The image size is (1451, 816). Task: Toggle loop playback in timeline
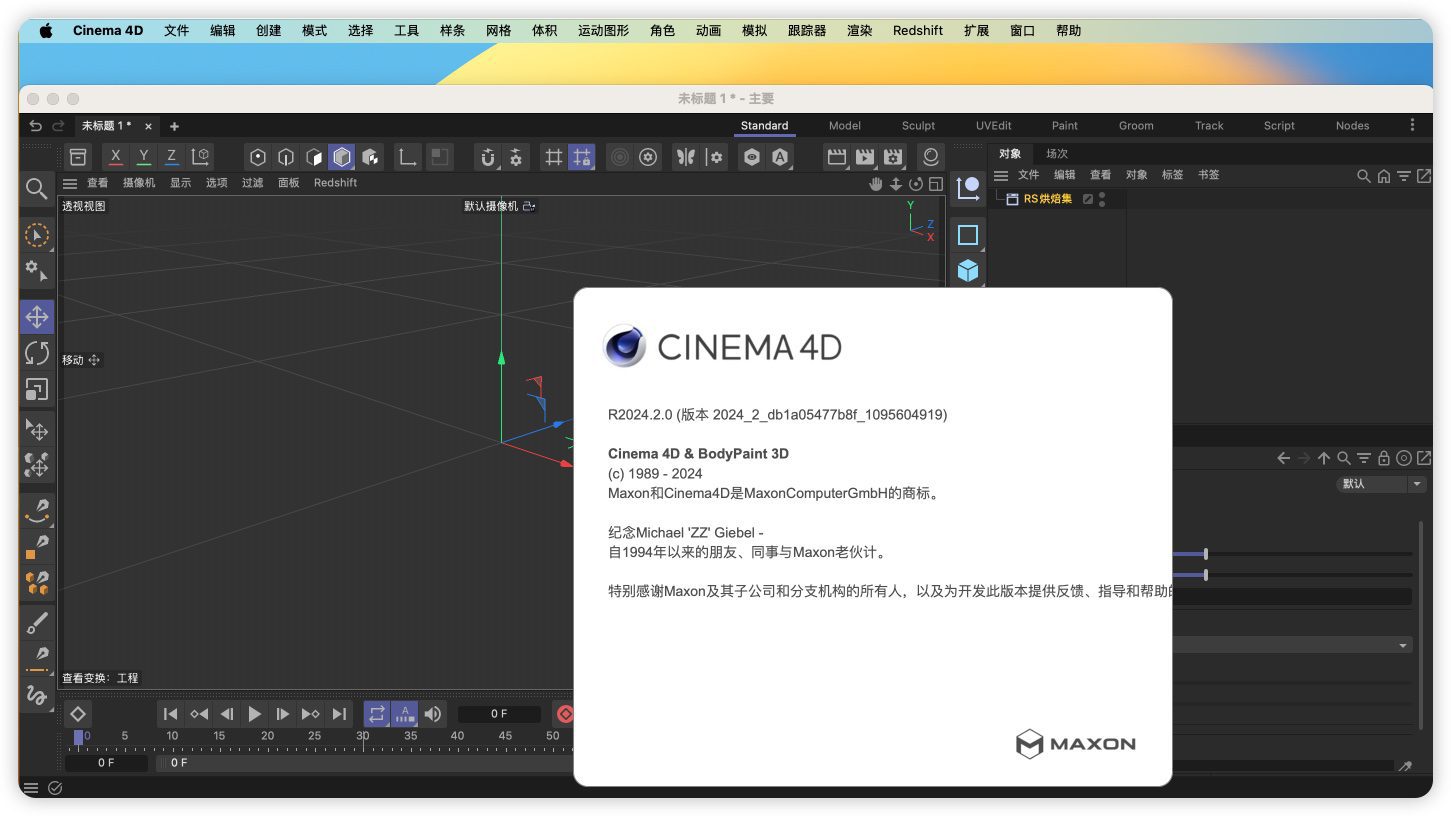(x=377, y=714)
